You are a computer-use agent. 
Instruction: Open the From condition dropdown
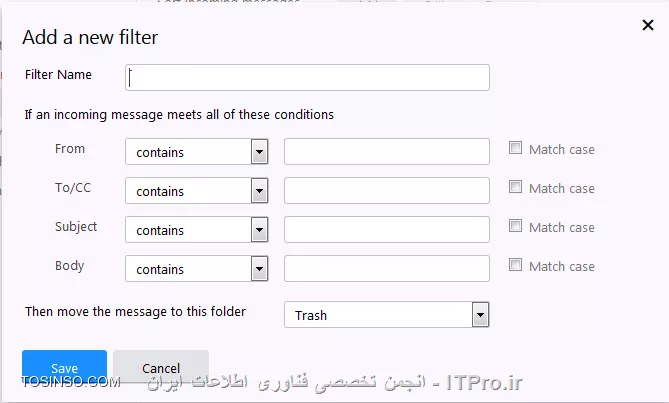pos(197,151)
